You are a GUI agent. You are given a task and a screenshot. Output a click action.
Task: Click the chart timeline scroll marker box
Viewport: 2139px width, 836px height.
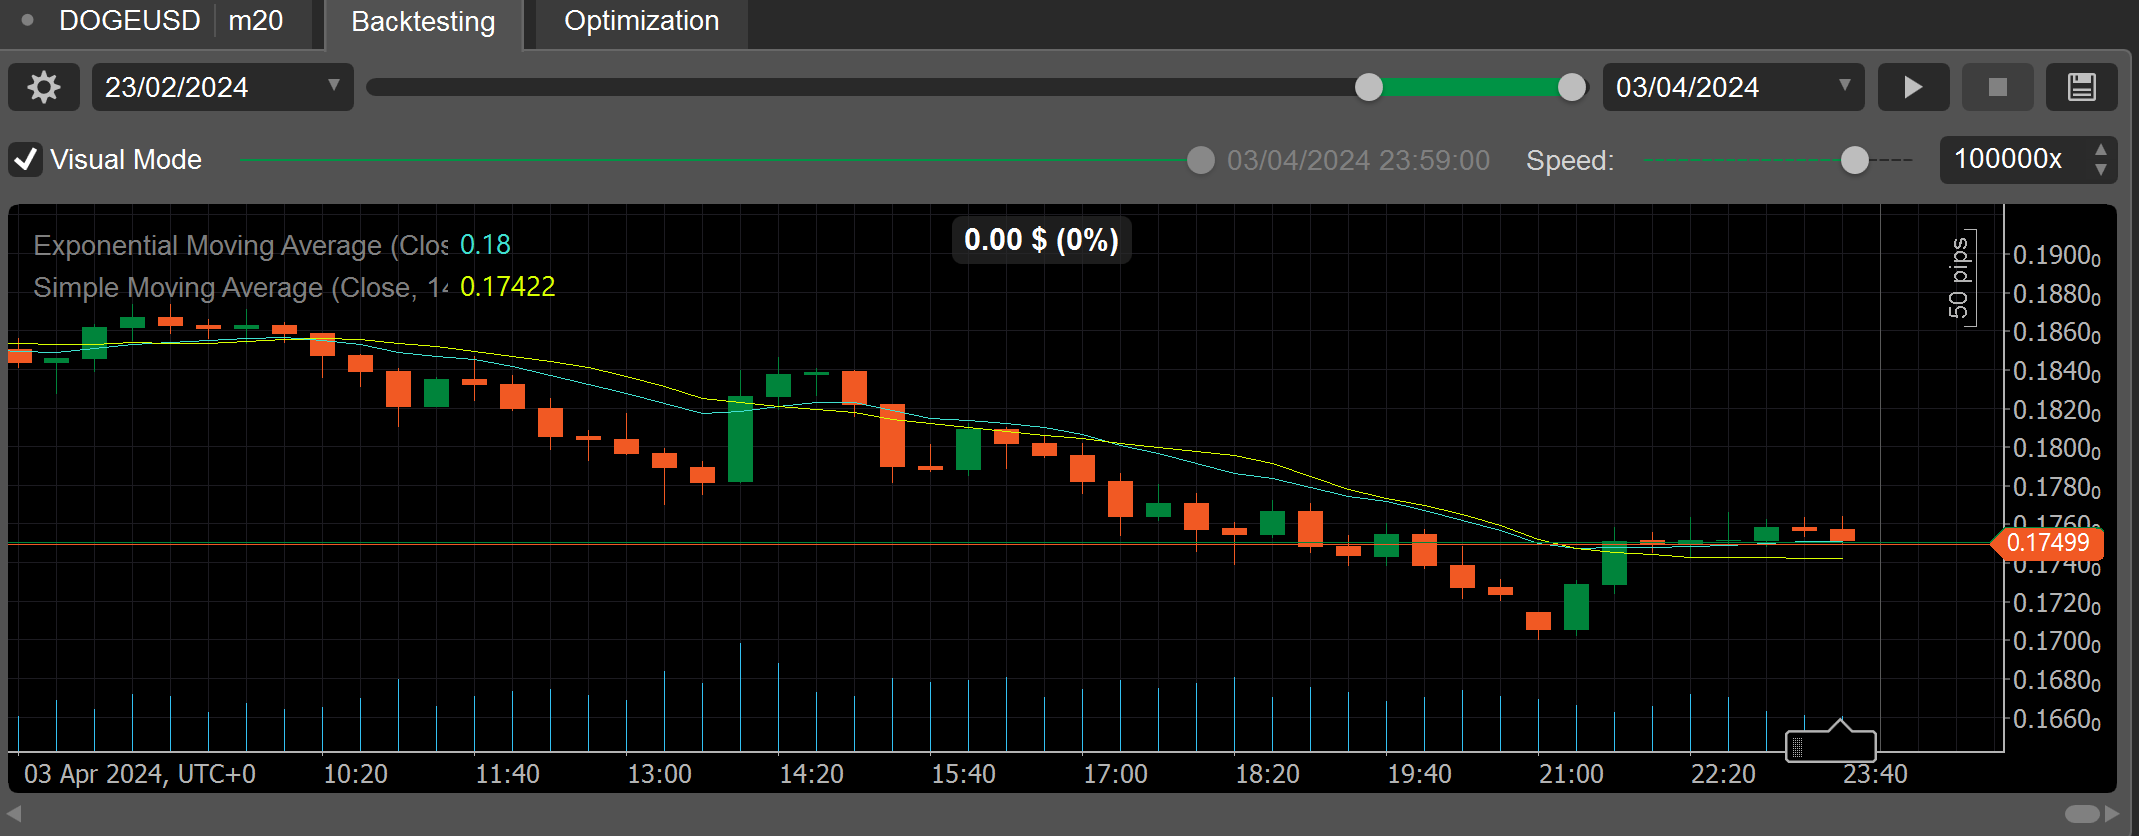1830,744
